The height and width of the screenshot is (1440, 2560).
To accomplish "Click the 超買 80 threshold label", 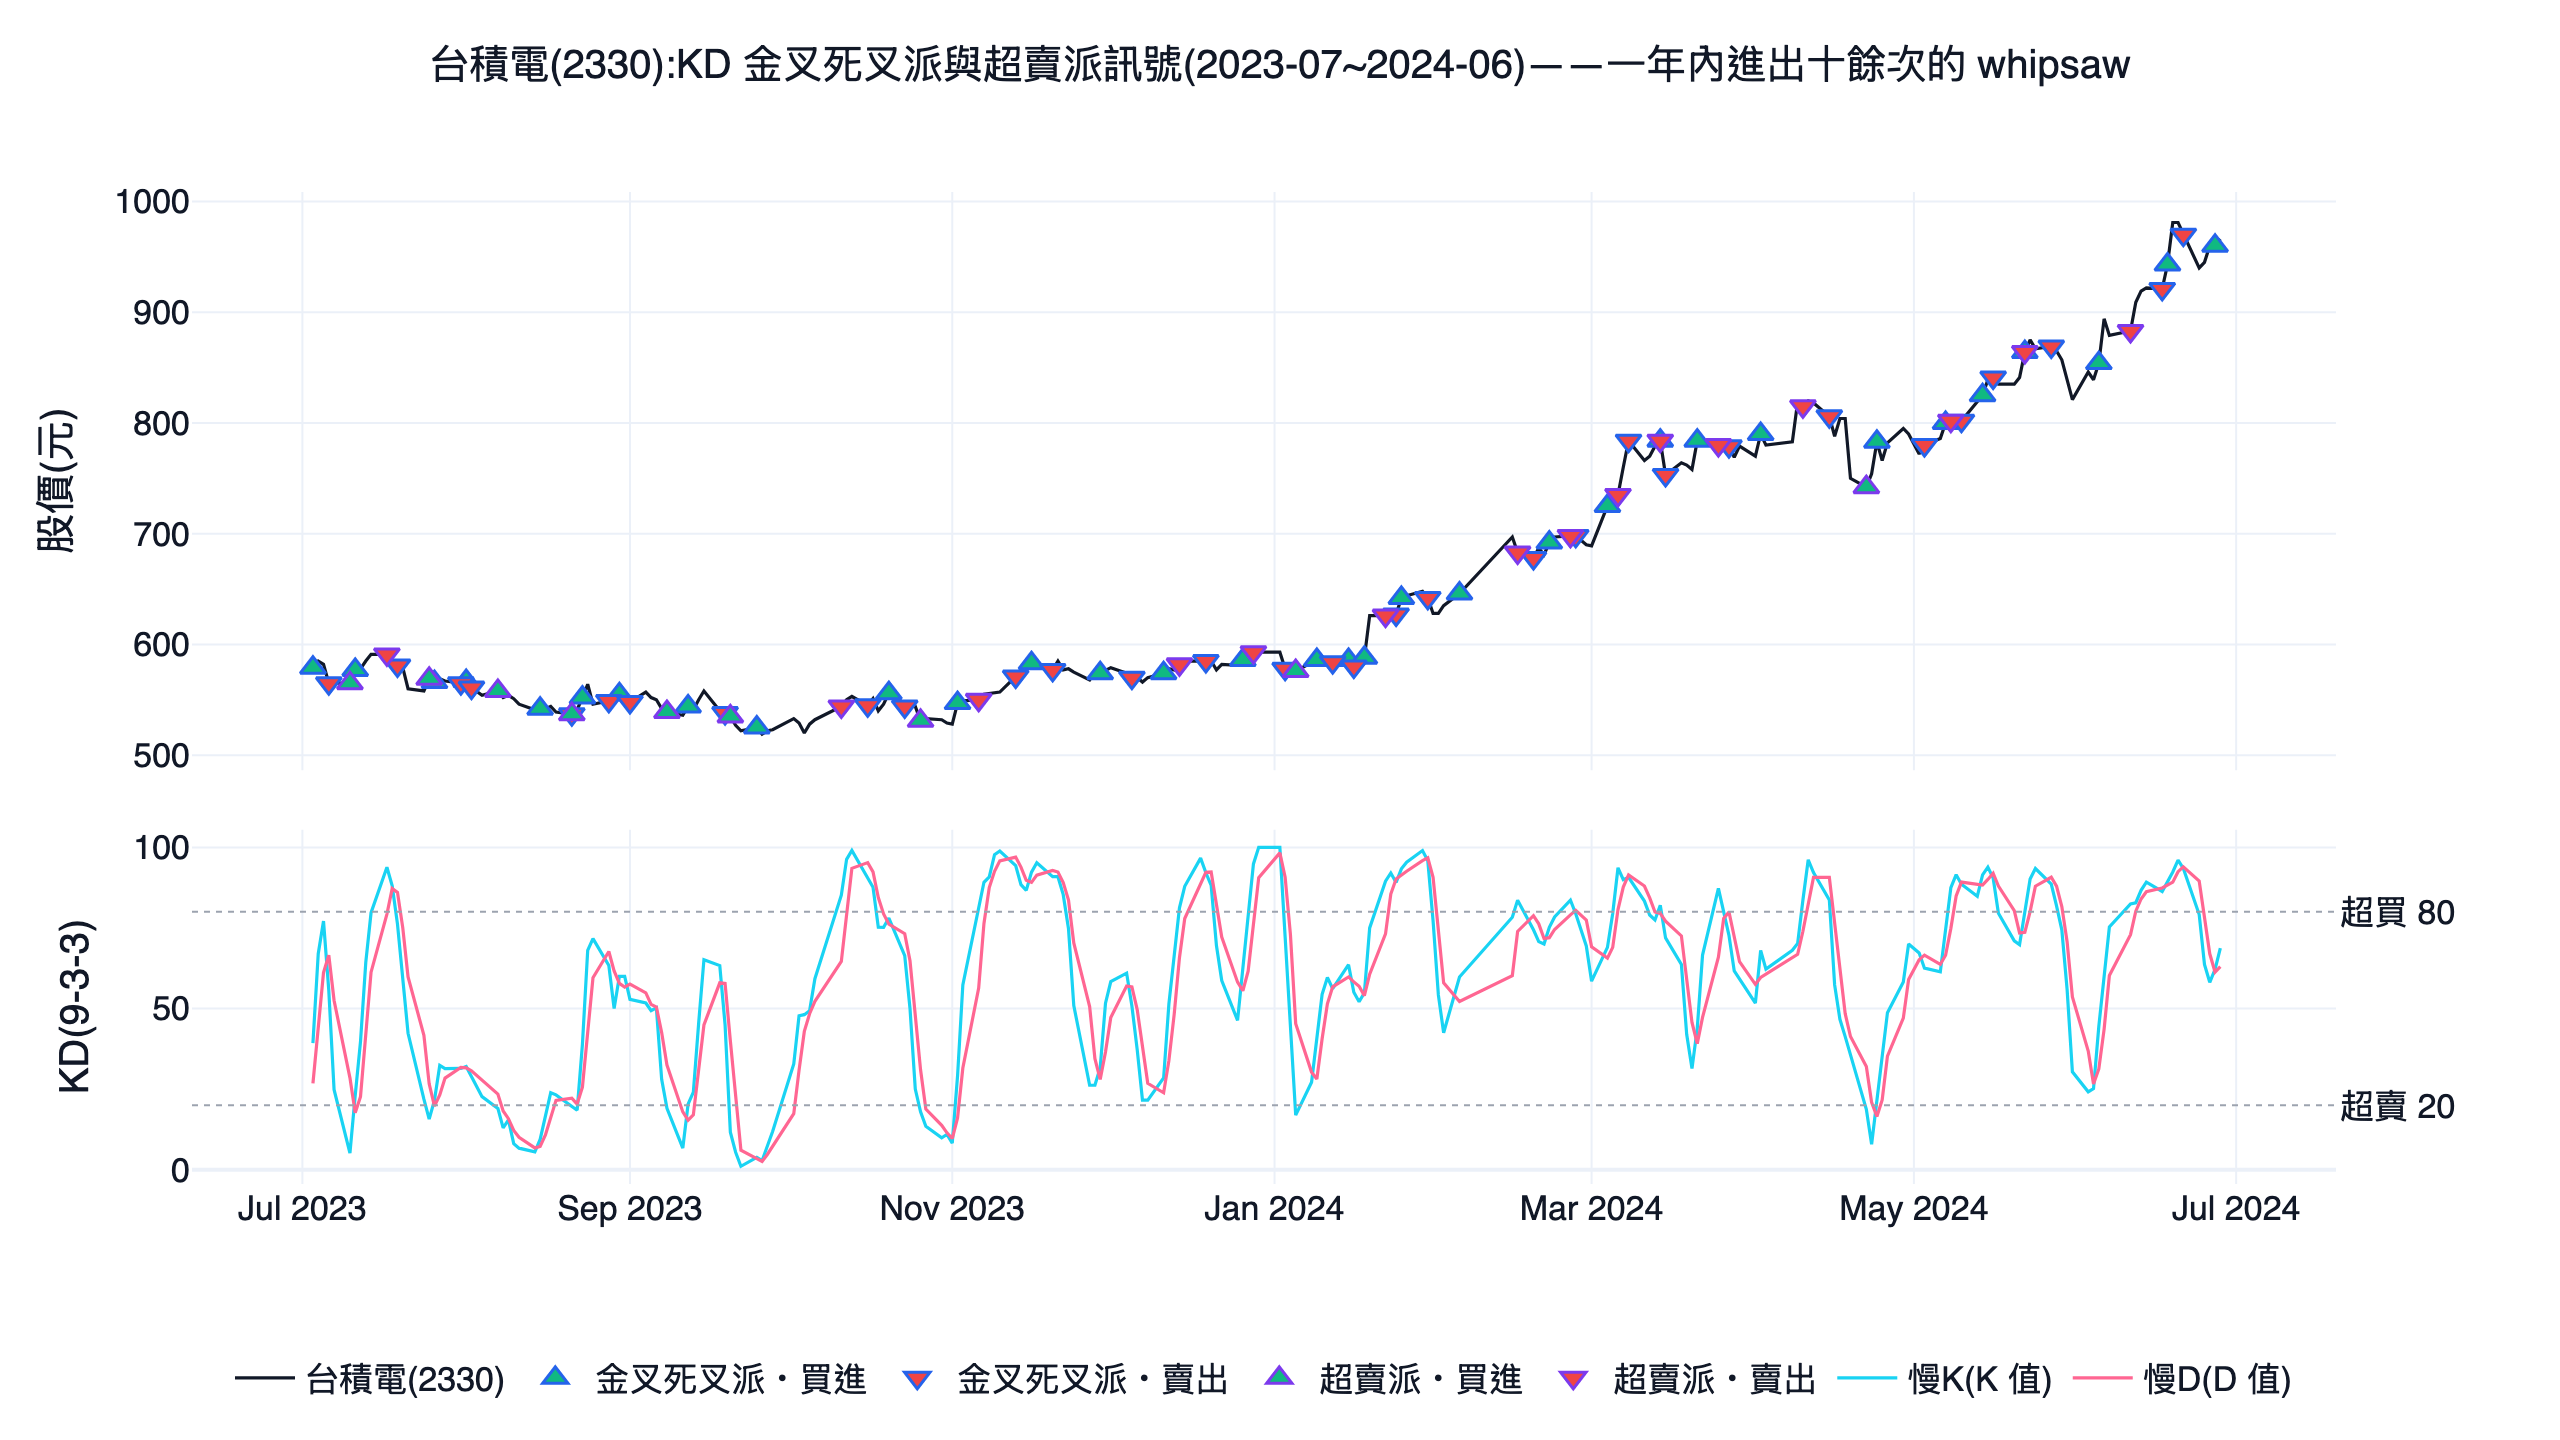I will [x=2397, y=912].
